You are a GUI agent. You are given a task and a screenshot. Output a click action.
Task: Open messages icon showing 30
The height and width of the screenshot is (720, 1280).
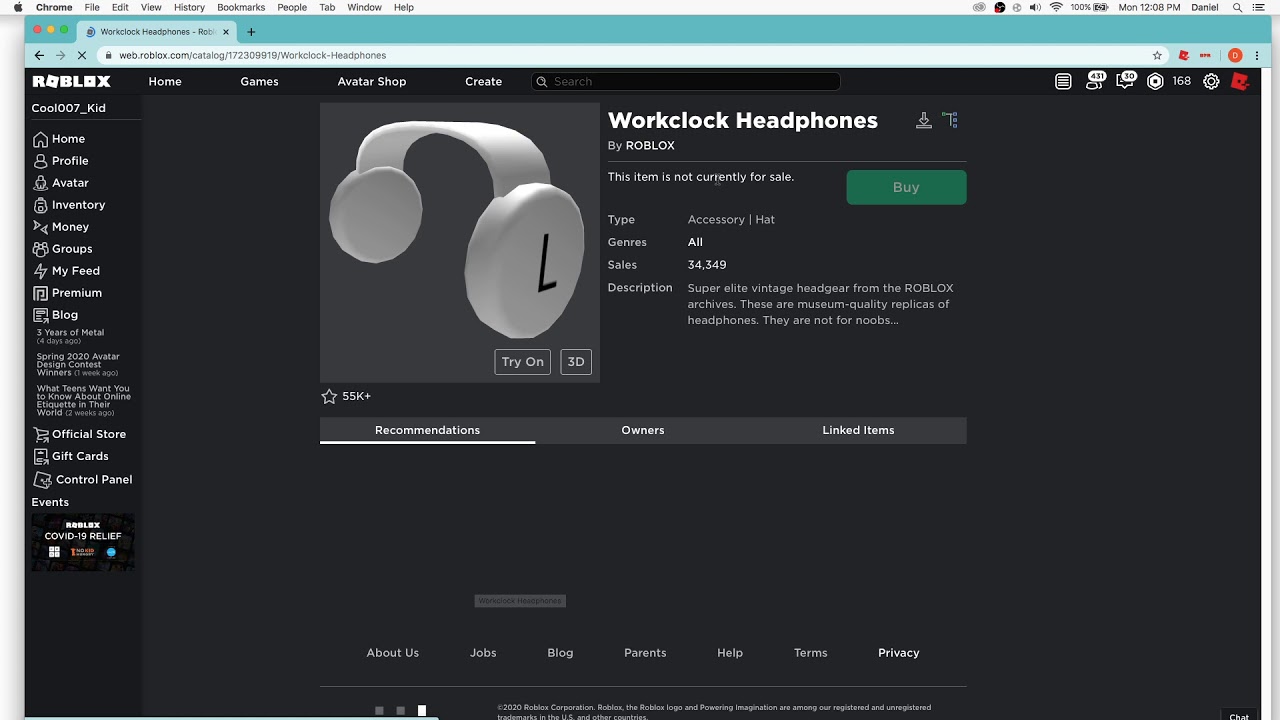pyautogui.click(x=1126, y=81)
